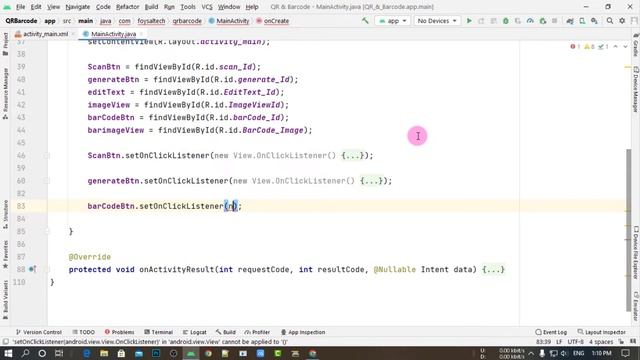
Task: Open the Logcat tool window
Action: [194, 332]
